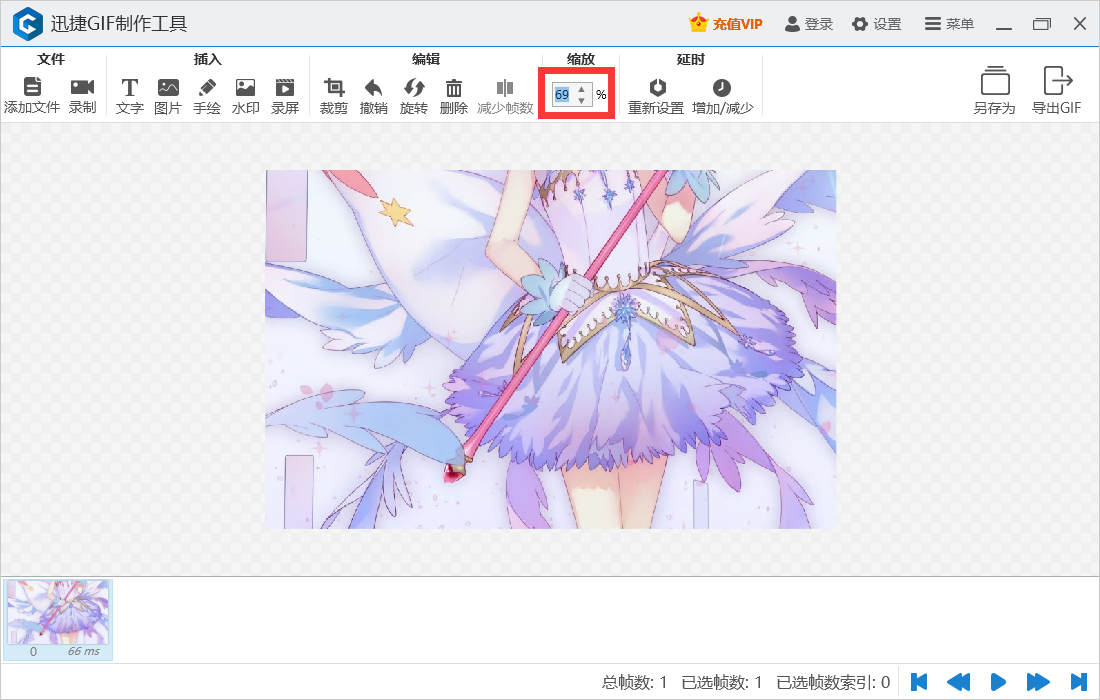The image size is (1100, 700).
Task: Jump to the first frame
Action: coord(919,682)
